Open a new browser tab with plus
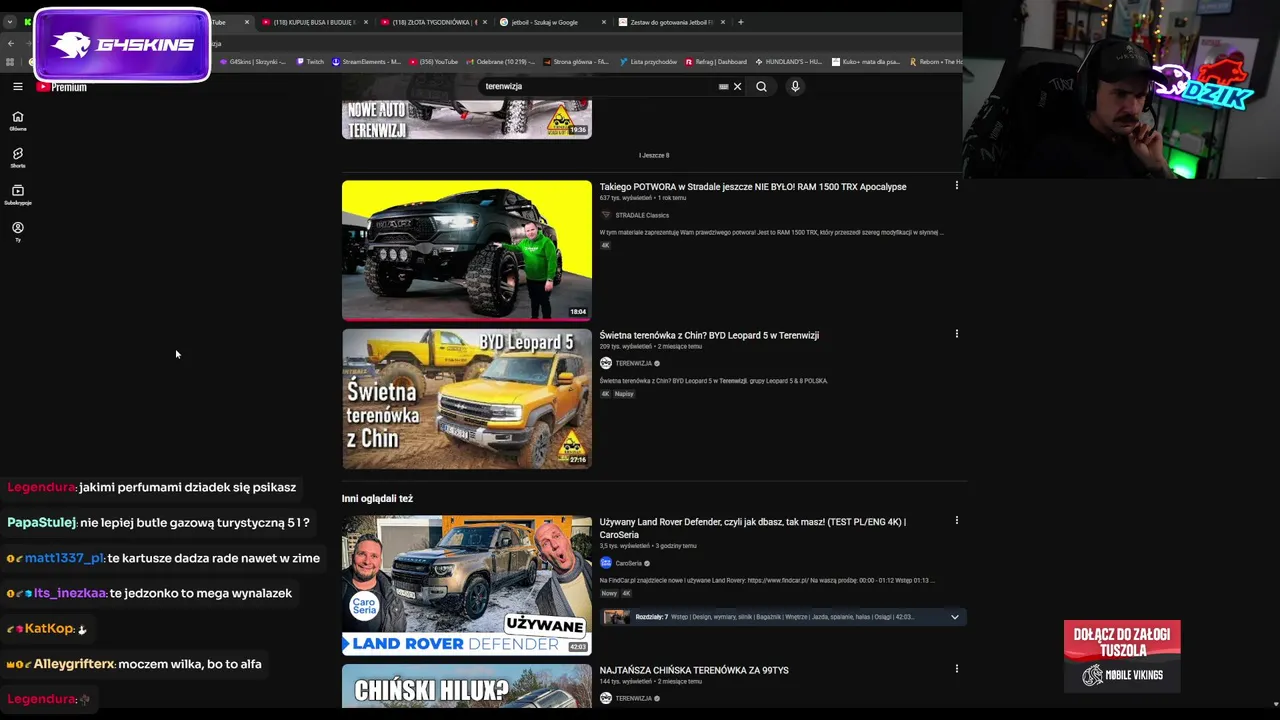The height and width of the screenshot is (720, 1280). (740, 22)
